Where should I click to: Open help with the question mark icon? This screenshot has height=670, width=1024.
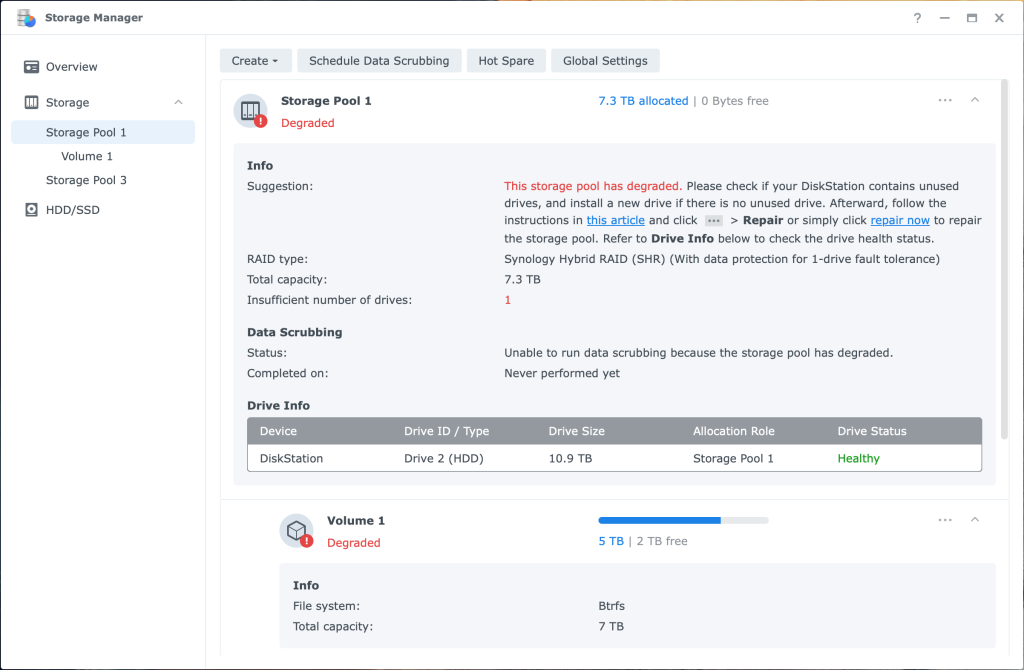tap(917, 18)
